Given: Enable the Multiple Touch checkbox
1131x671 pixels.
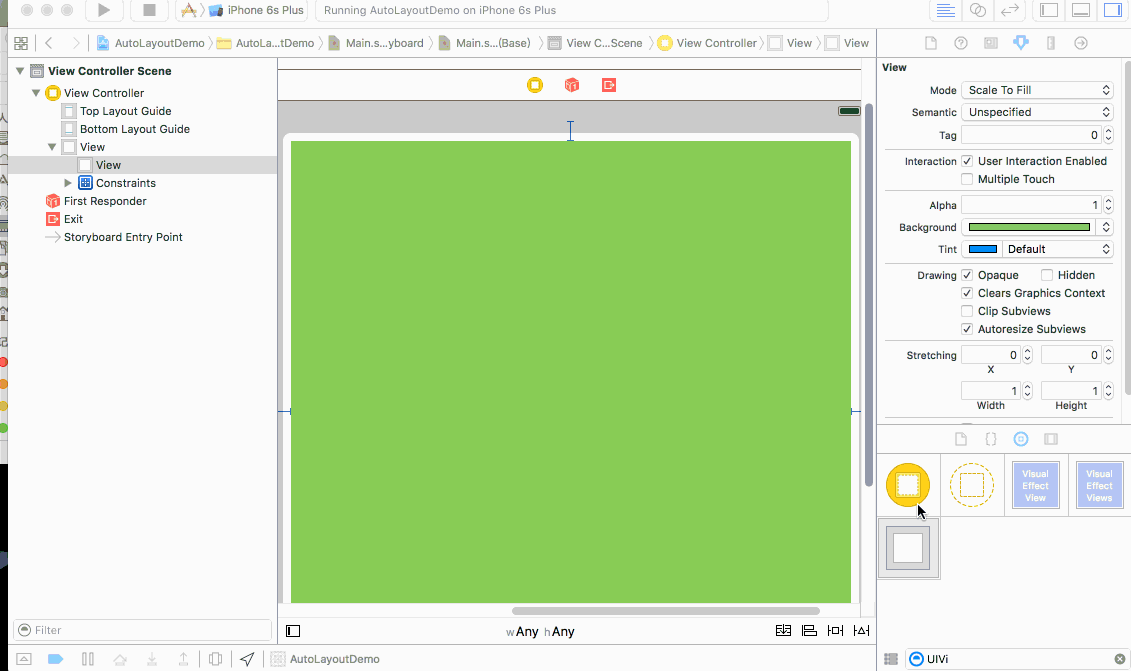Looking at the screenshot, I should (x=967, y=179).
